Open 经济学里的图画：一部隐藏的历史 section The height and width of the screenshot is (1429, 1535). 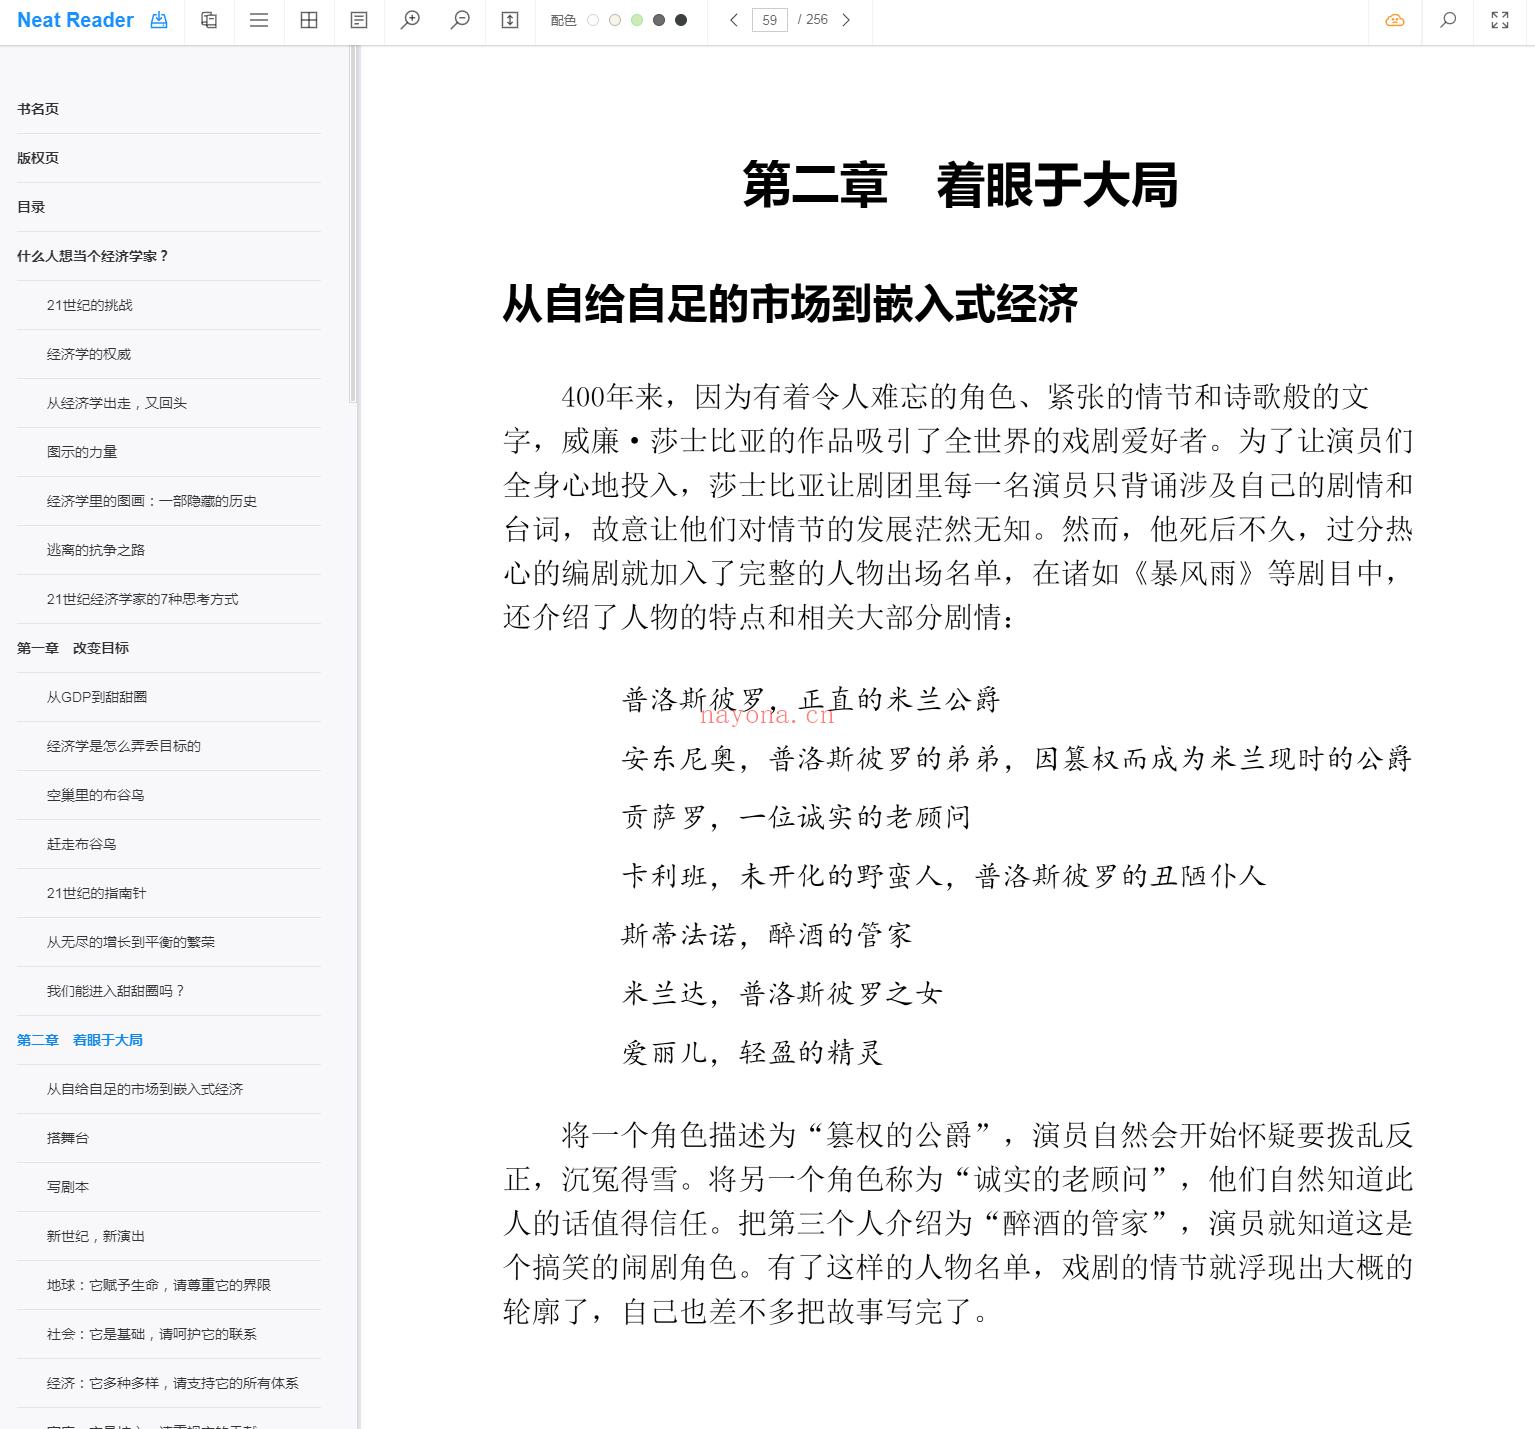click(151, 501)
